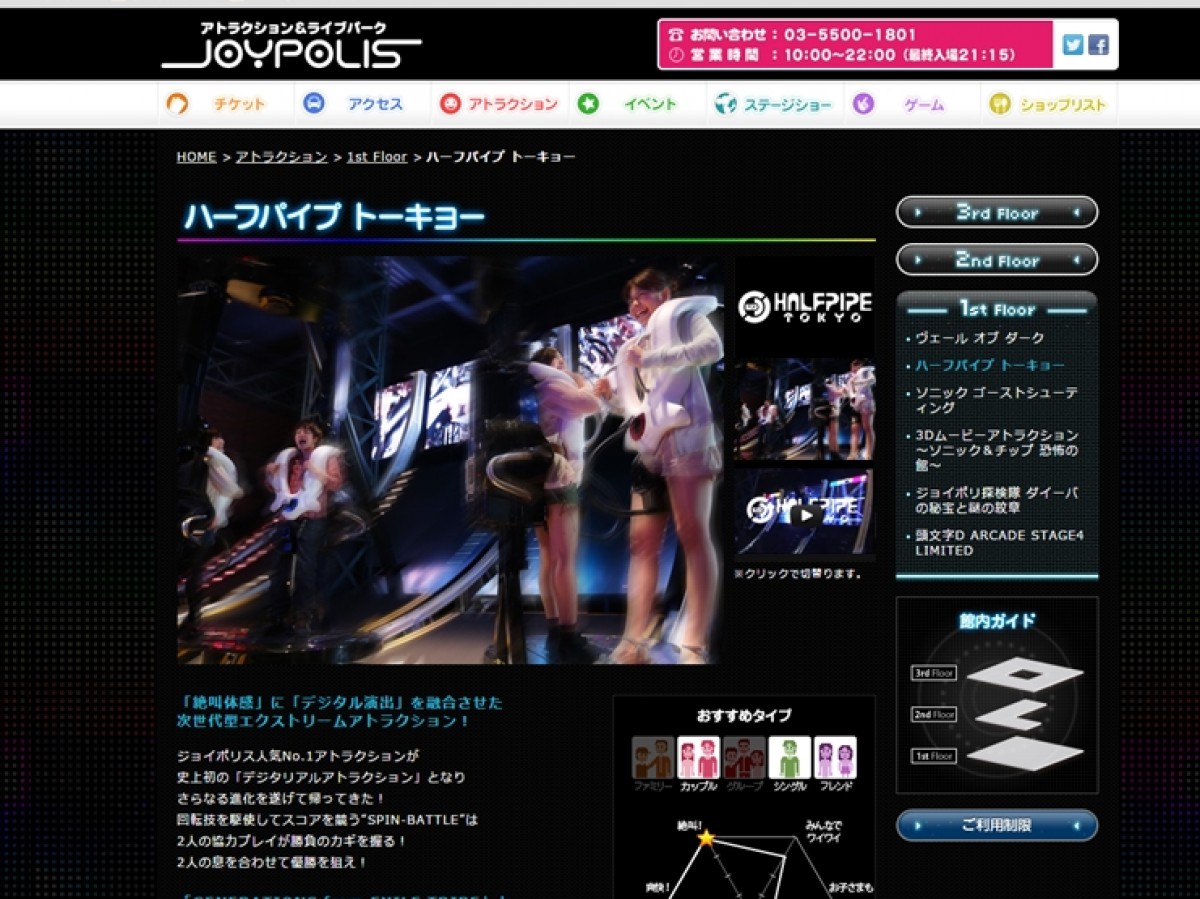Click the おすすめタイプ heading
Viewport: 1200px width, 899px height.
[744, 715]
